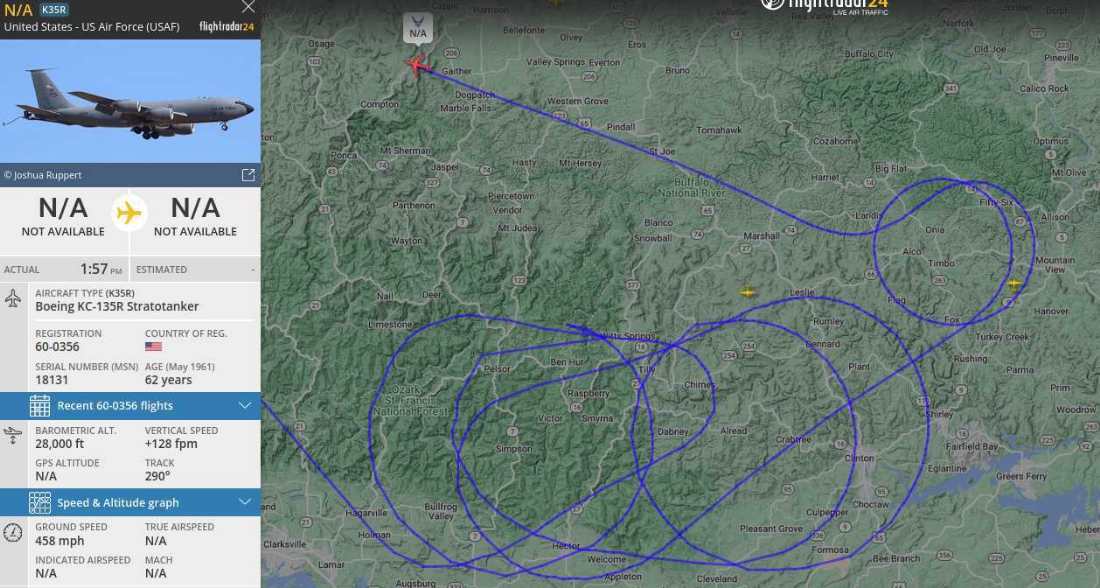Click the Recent 60-0356 flights header

pyautogui.click(x=130, y=406)
